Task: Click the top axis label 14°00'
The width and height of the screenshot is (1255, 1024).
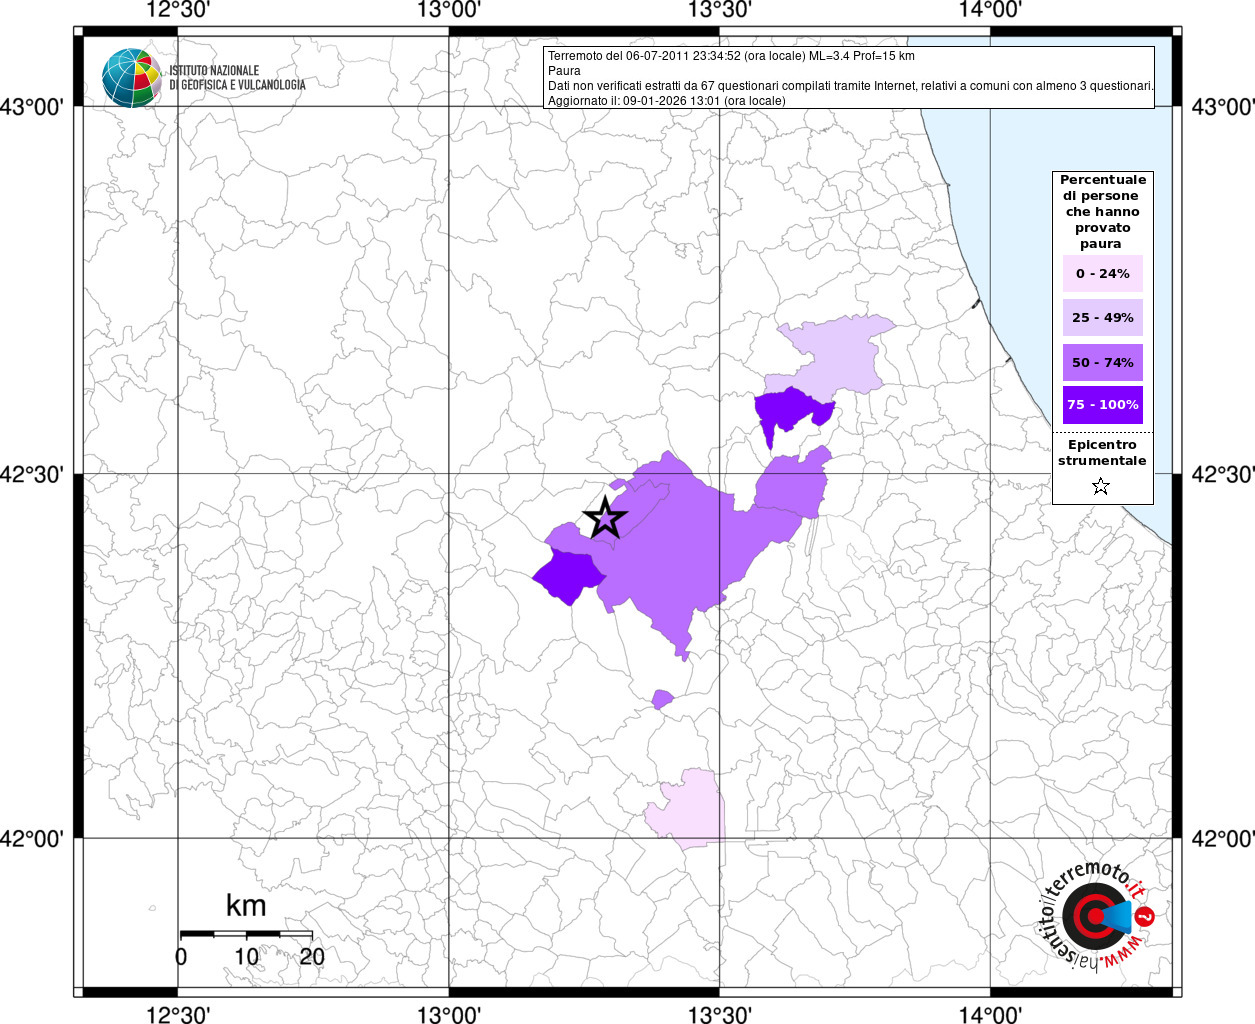Action: tap(990, 10)
